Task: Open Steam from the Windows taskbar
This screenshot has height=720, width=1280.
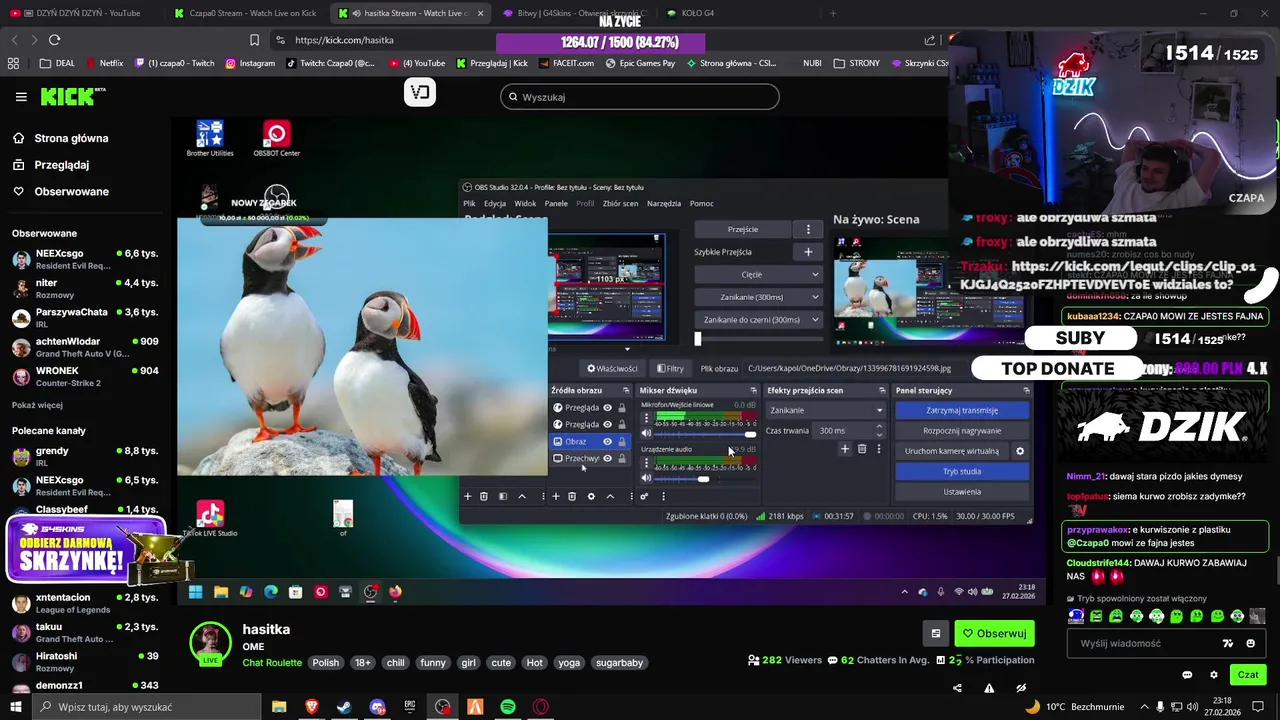Action: point(344,707)
